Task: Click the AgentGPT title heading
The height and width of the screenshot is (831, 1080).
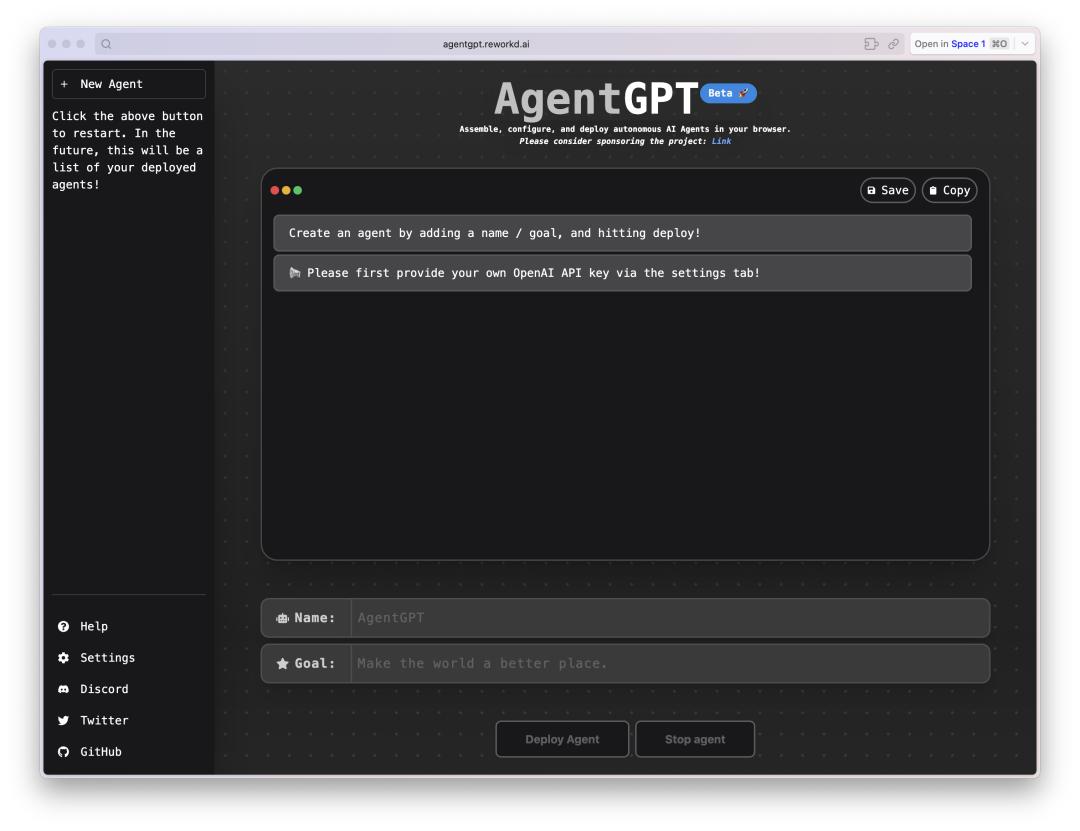Action: click(596, 99)
